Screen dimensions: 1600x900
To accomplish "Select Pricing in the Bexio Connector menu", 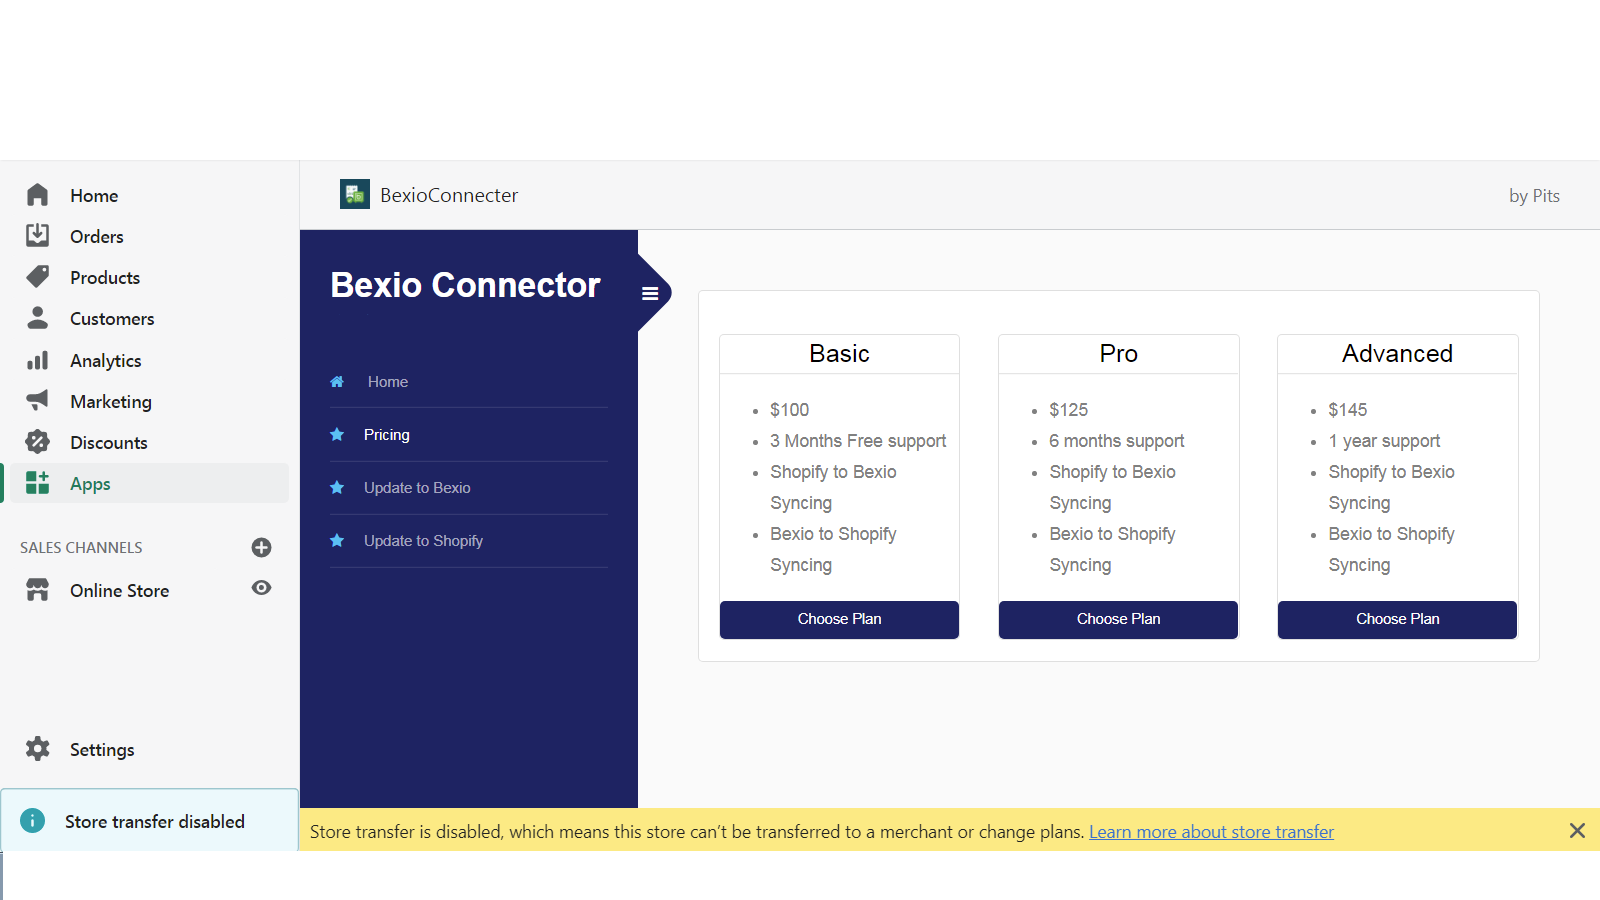I will tap(387, 434).
